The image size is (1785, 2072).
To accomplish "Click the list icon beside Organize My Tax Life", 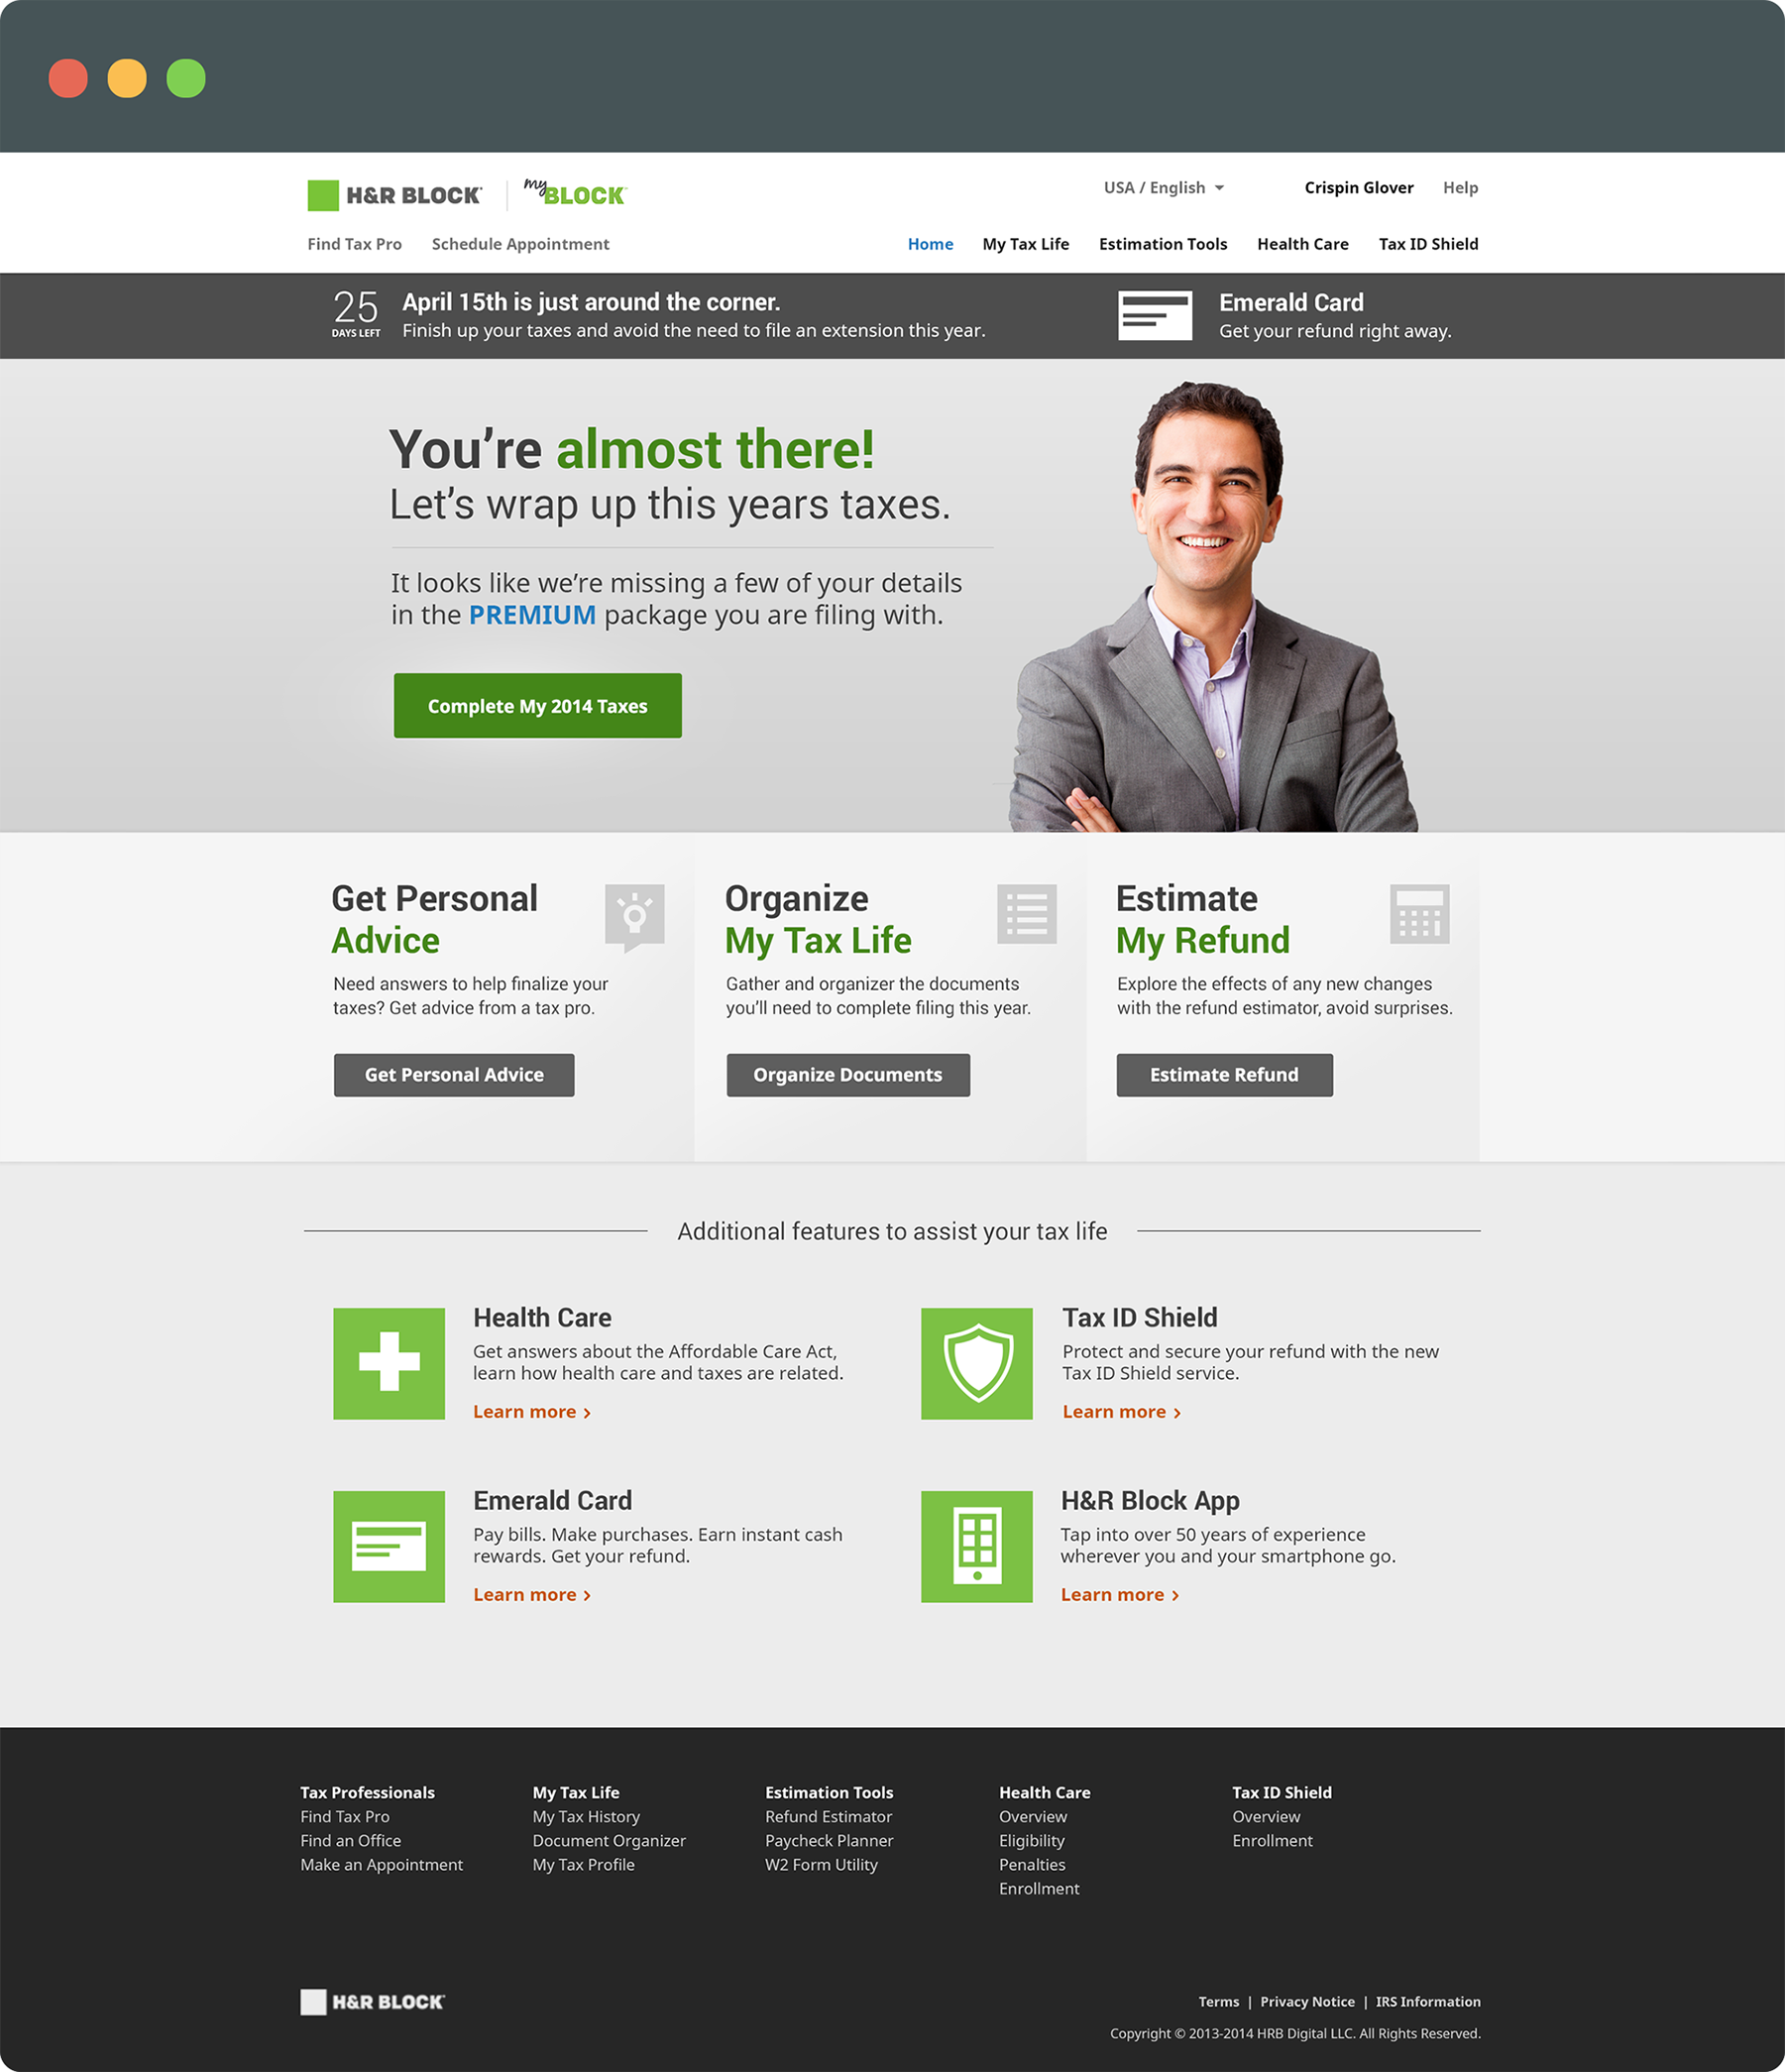I will (1026, 913).
